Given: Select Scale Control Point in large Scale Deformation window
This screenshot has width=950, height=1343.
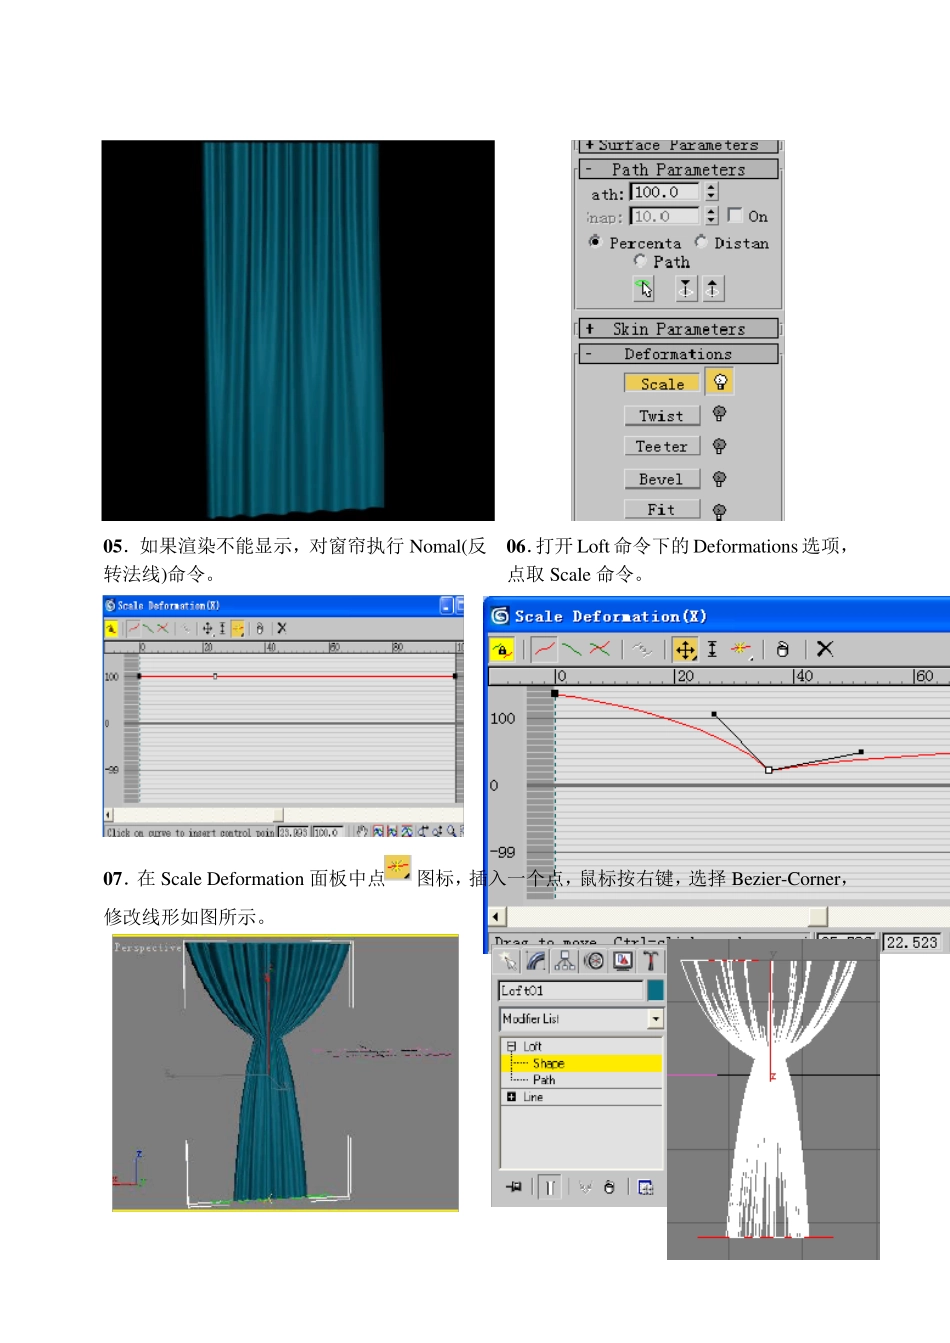Looking at the screenshot, I should 712,650.
